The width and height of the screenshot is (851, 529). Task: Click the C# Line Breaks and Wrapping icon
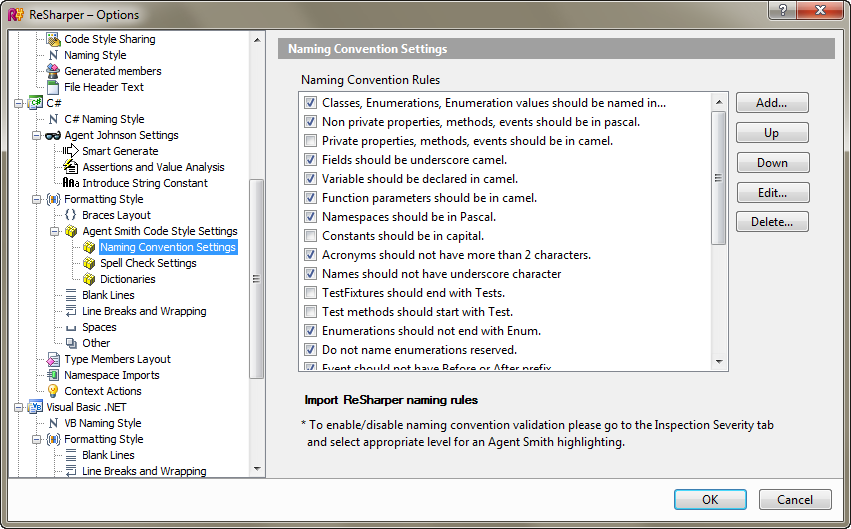pyautogui.click(x=71, y=311)
